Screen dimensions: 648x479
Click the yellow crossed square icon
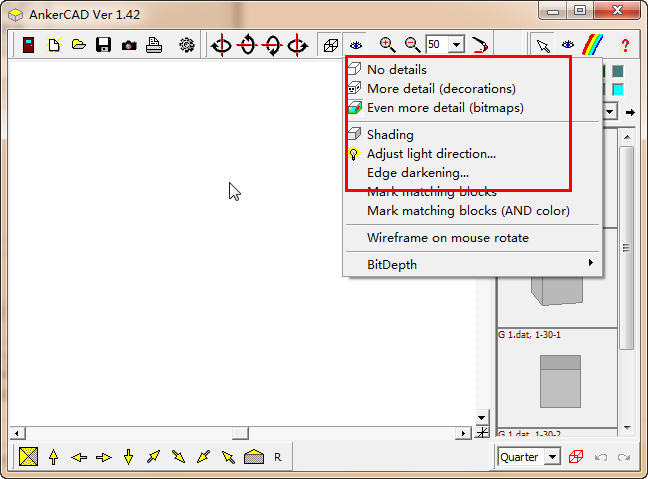pyautogui.click(x=29, y=457)
